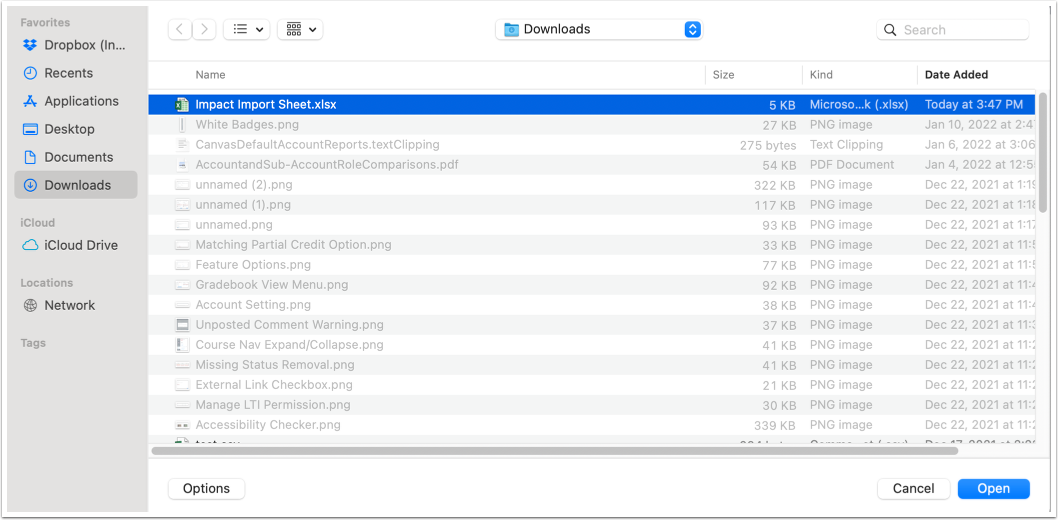This screenshot has height=520, width=1058.
Task: Open Network in the sidebar
Action: click(x=76, y=306)
